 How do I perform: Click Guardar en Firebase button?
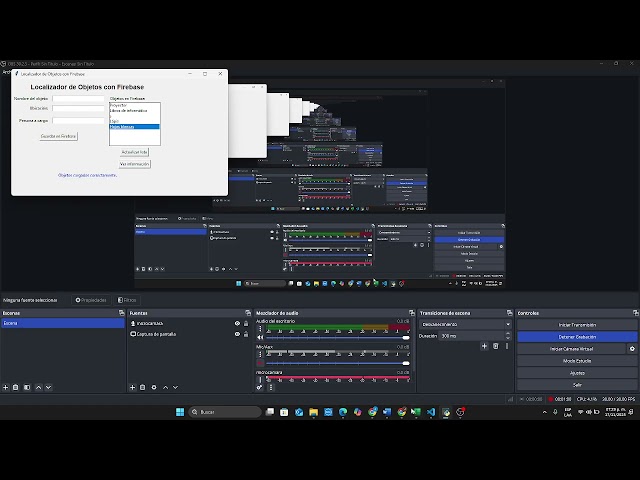pos(58,136)
